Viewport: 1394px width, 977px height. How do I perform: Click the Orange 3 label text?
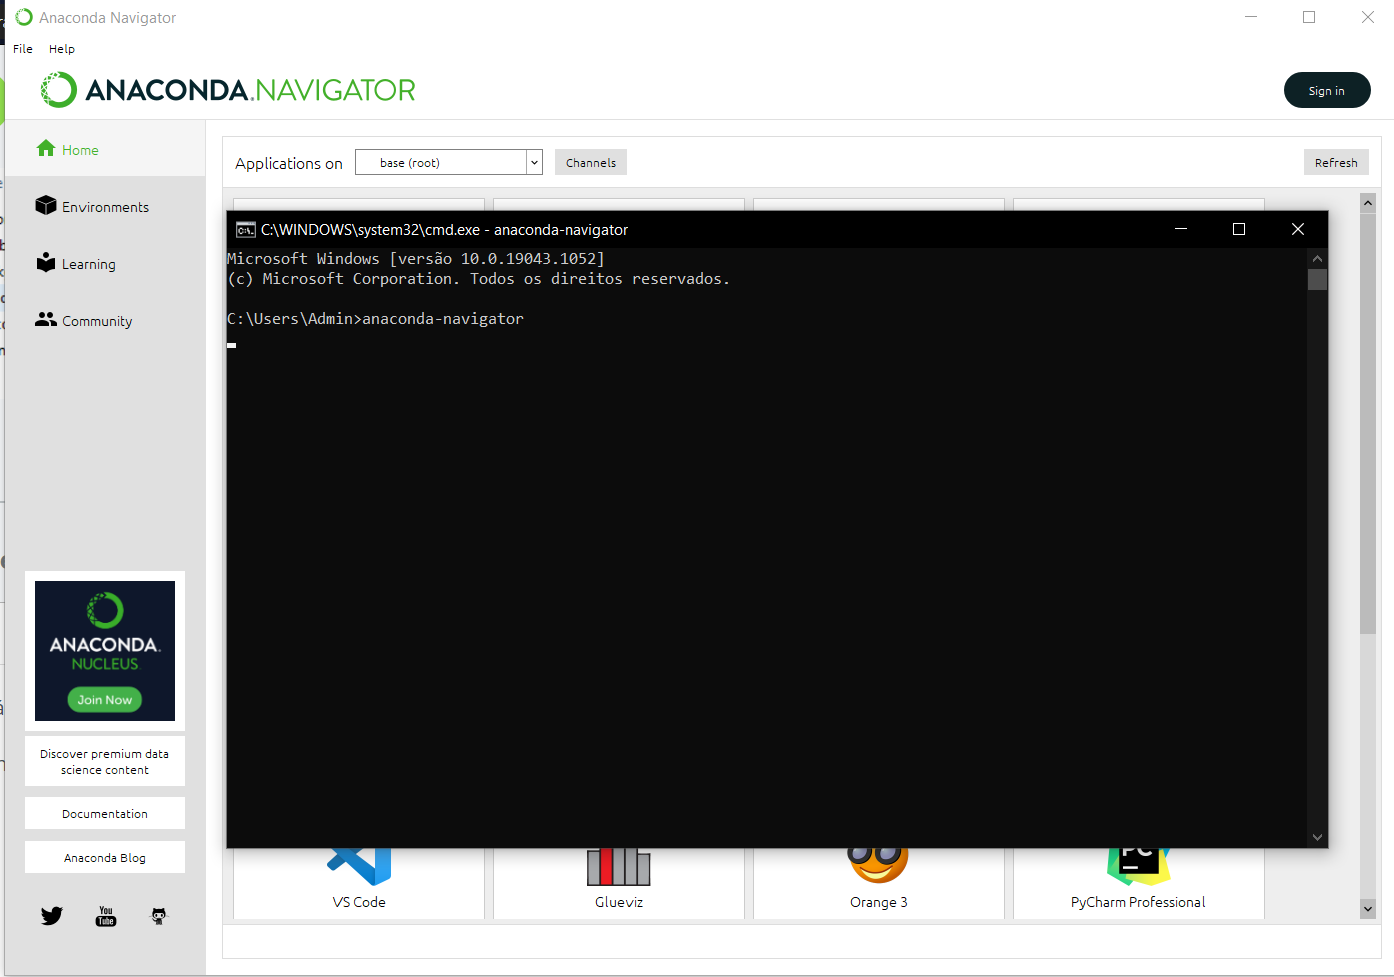coord(879,902)
